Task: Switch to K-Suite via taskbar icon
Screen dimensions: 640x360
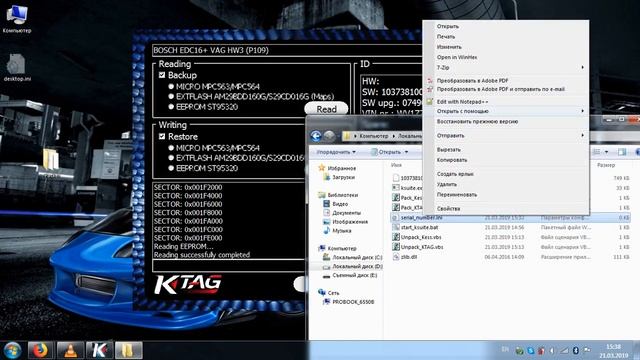Action: pyautogui.click(x=99, y=350)
